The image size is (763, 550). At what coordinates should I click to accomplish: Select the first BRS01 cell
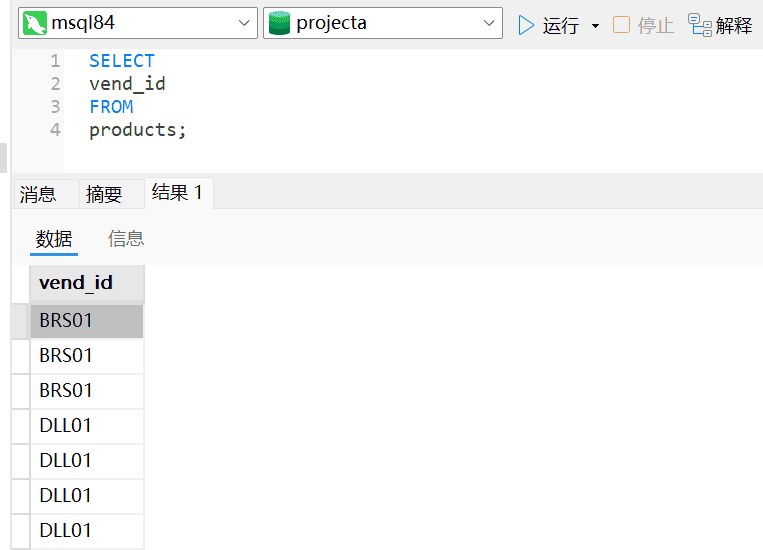[86, 321]
